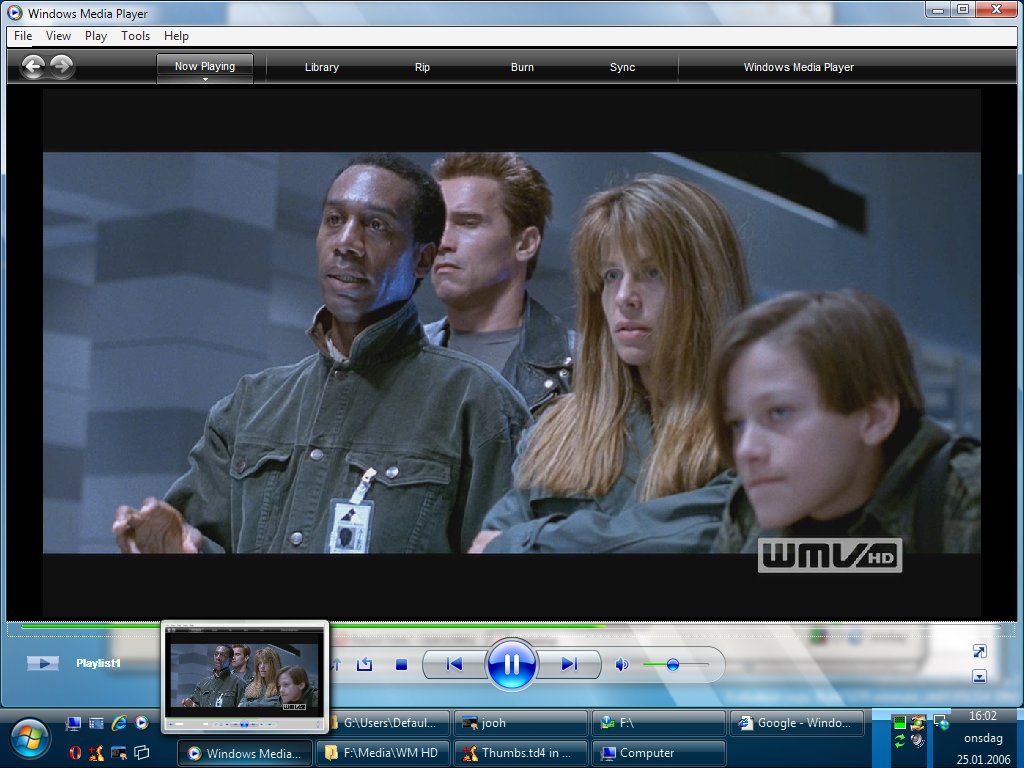Expand the Now Playing dropdown arrow
1024x768 pixels.
point(205,80)
